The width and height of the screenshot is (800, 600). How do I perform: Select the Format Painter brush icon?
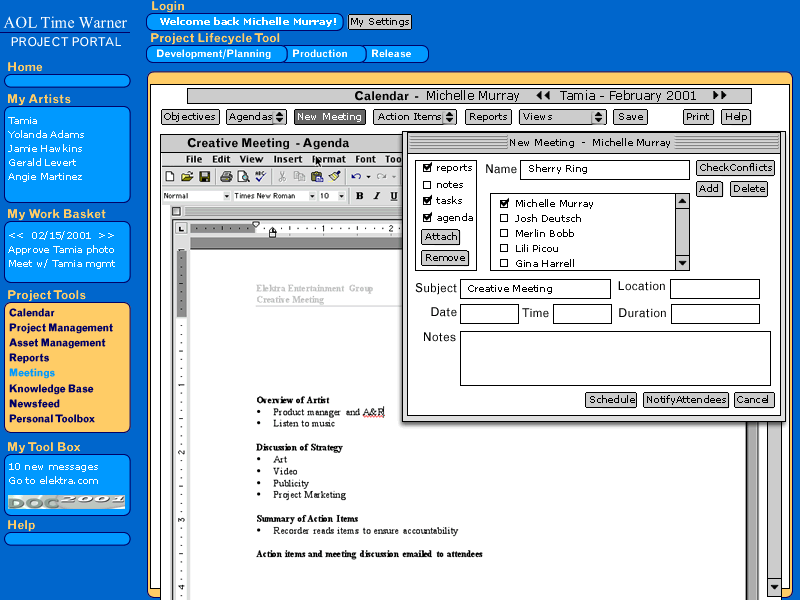(x=335, y=177)
